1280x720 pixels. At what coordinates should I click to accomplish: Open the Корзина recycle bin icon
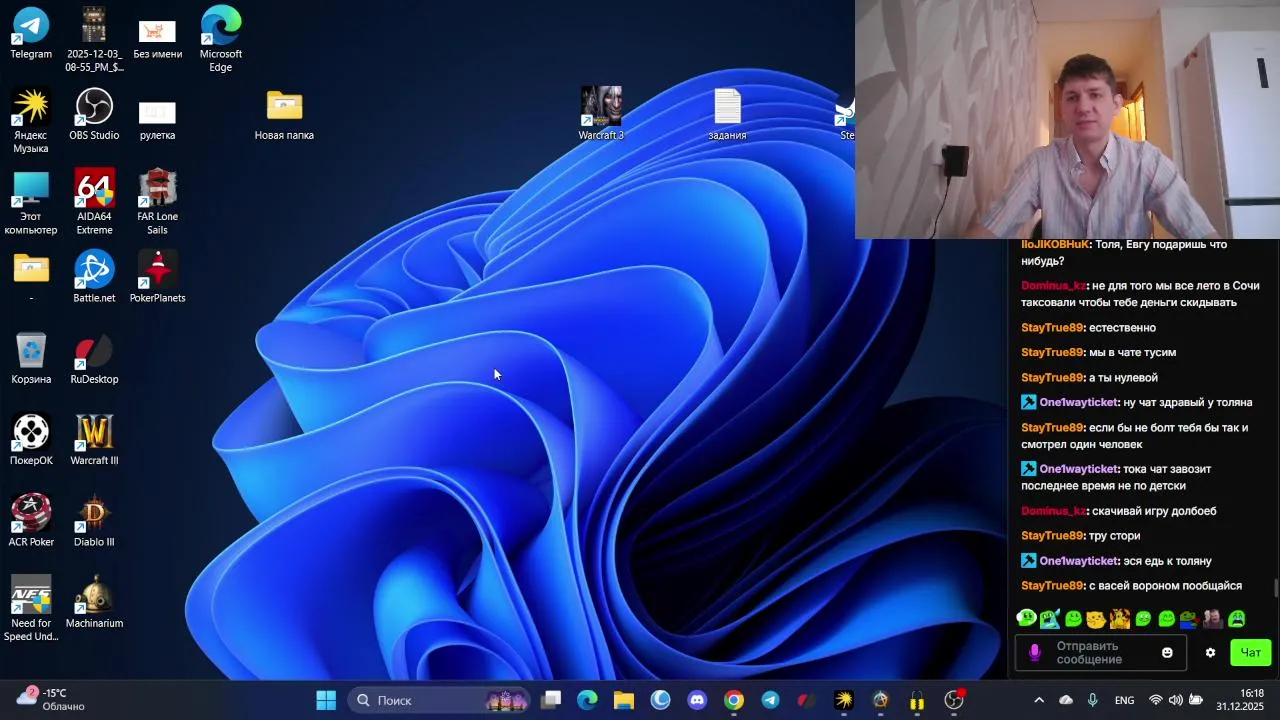pos(31,358)
